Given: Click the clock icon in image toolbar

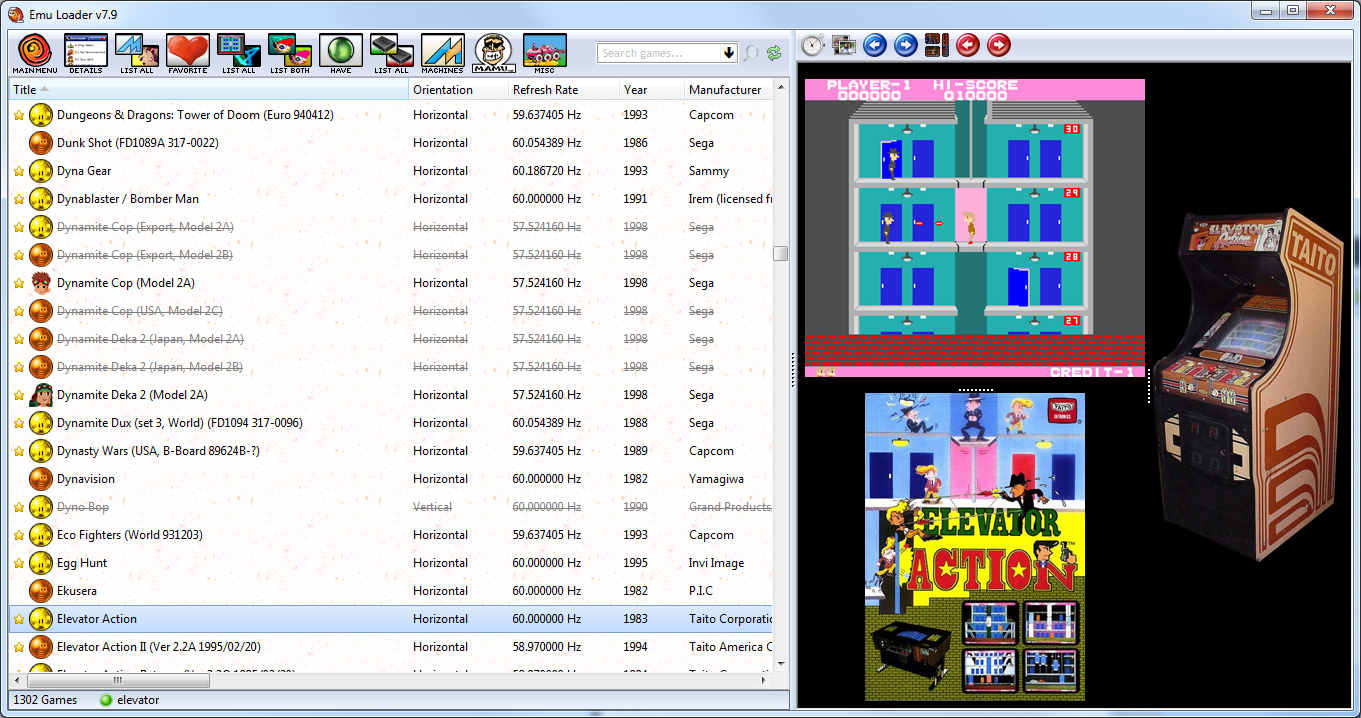Looking at the screenshot, I should pos(813,45).
